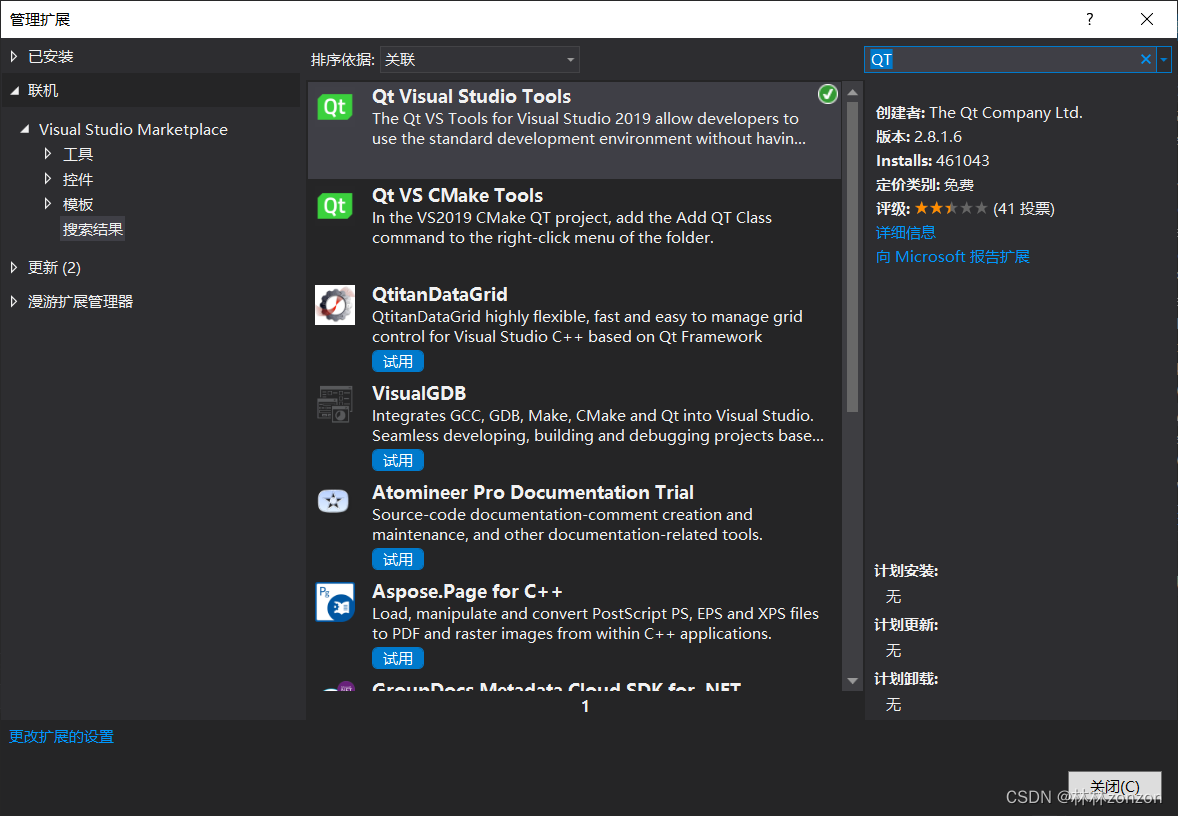Screen dimensions: 1178x816
Task: Collapse the 联机 section
Action: [14, 91]
